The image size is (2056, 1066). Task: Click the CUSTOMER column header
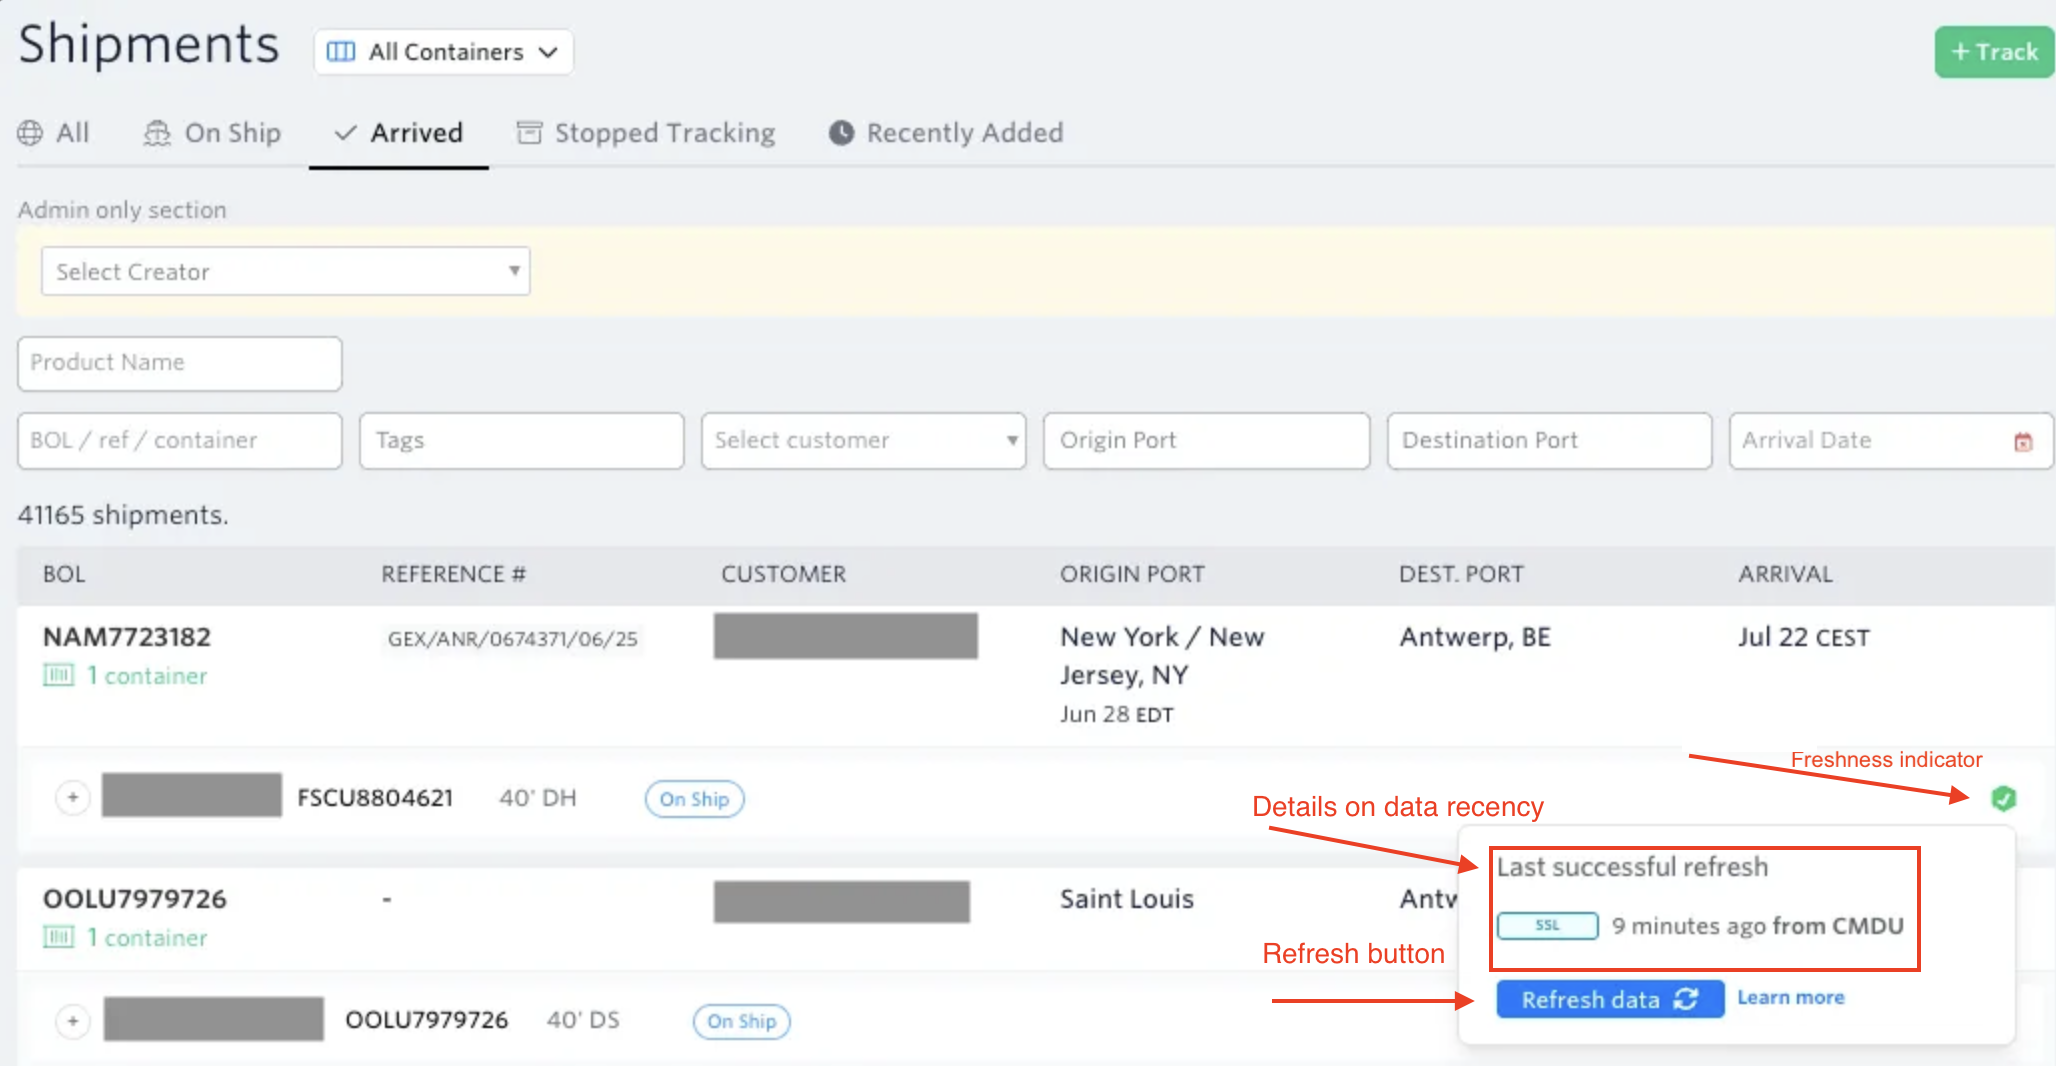pyautogui.click(x=784, y=574)
